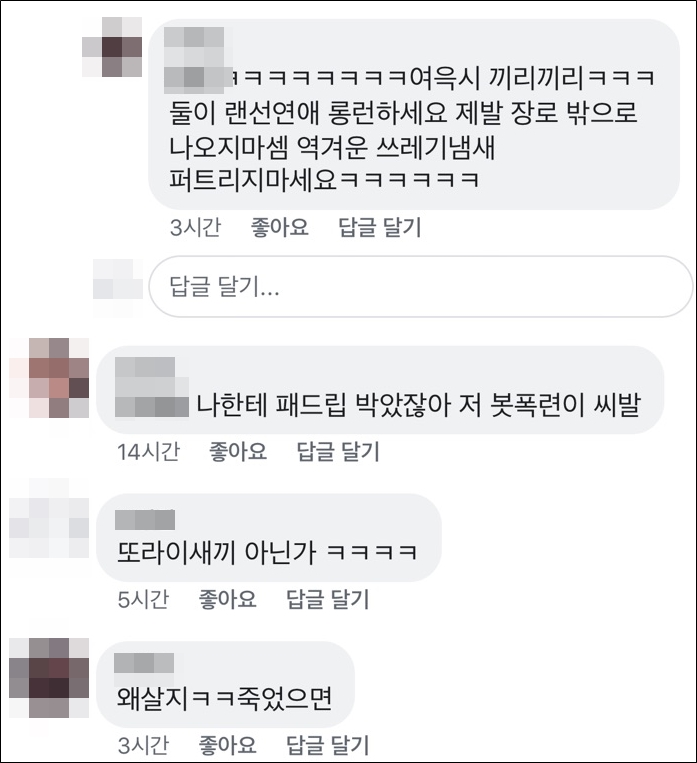Click 답글 달기 under the 14시간 comment

[x=338, y=451]
